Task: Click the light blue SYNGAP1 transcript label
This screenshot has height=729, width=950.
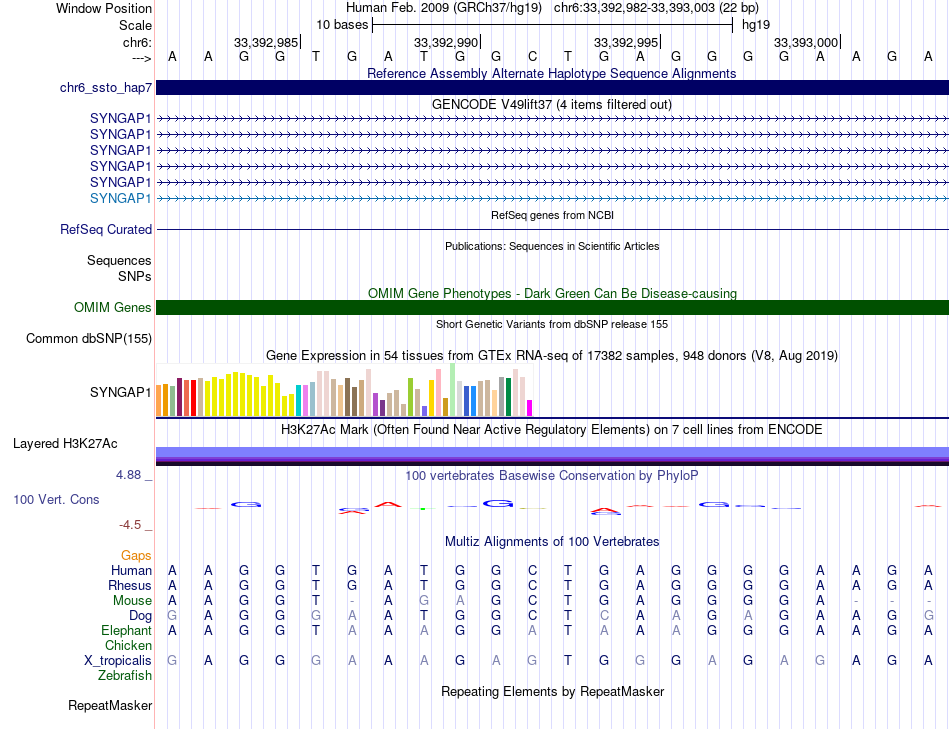Action: pyautogui.click(x=120, y=198)
